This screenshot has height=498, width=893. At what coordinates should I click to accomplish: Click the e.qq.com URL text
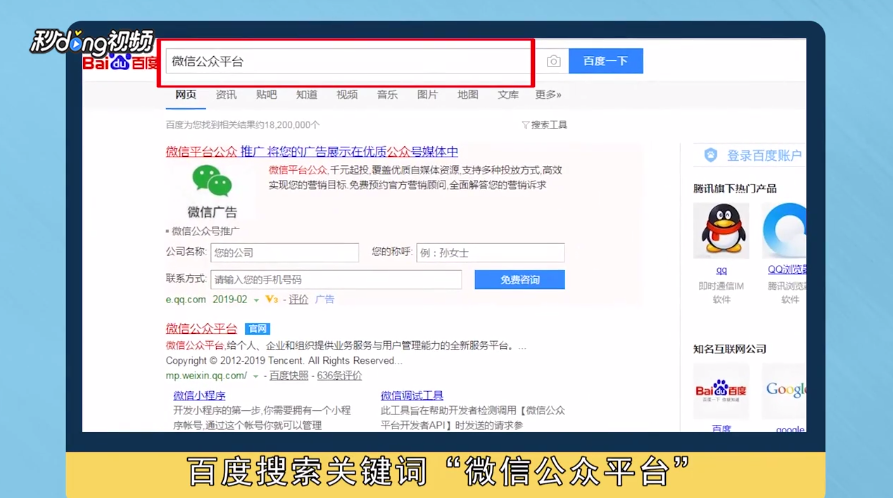(186, 300)
